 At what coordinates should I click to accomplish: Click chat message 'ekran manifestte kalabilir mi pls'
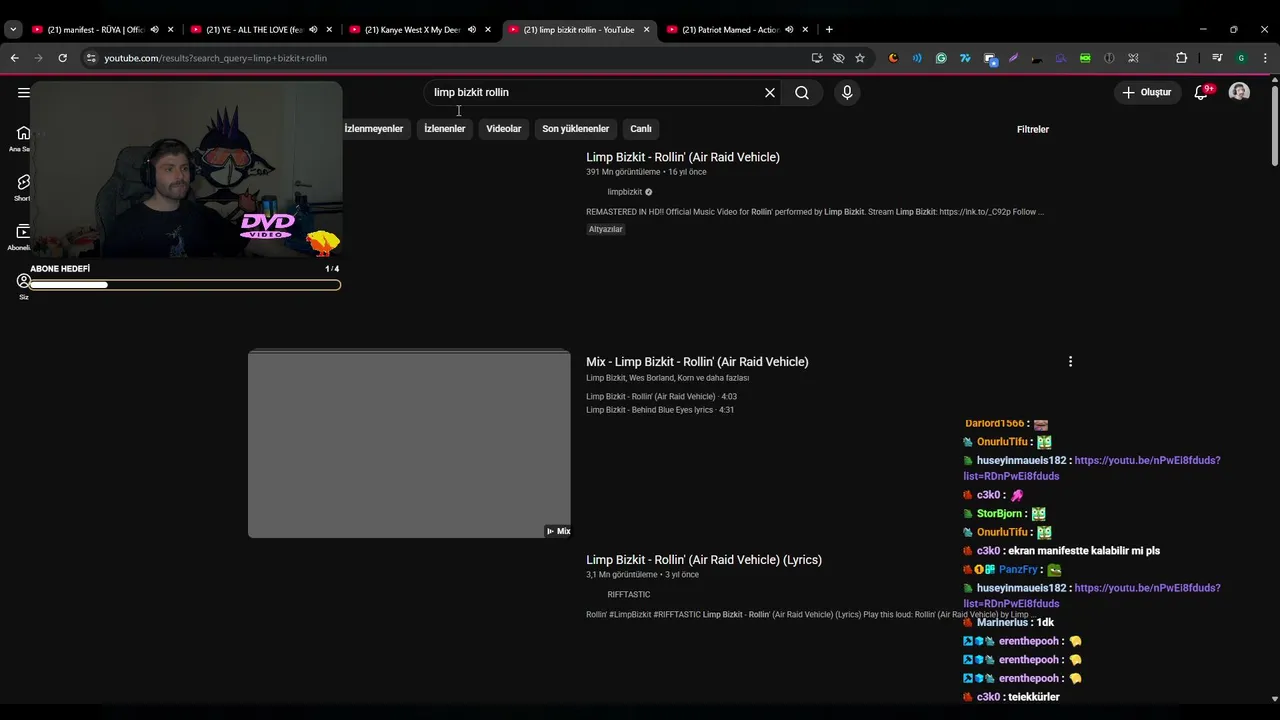point(1085,551)
